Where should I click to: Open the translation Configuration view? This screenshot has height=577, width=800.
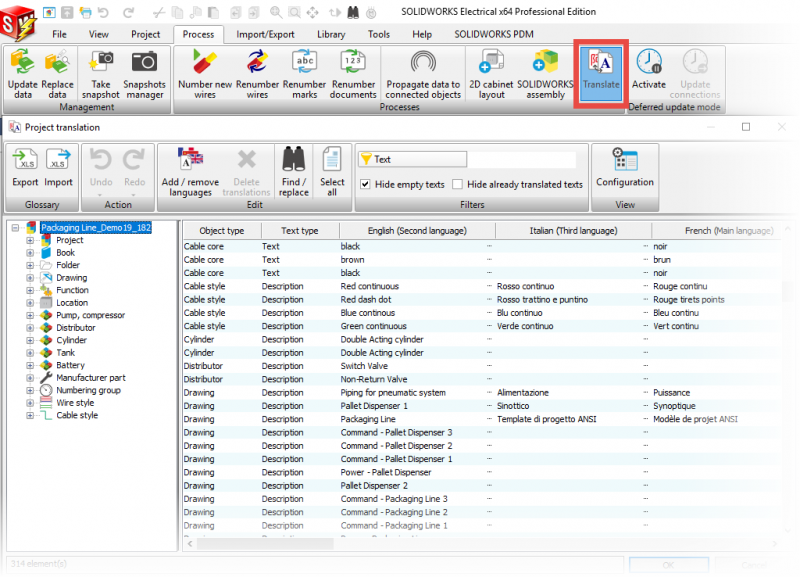pos(624,168)
